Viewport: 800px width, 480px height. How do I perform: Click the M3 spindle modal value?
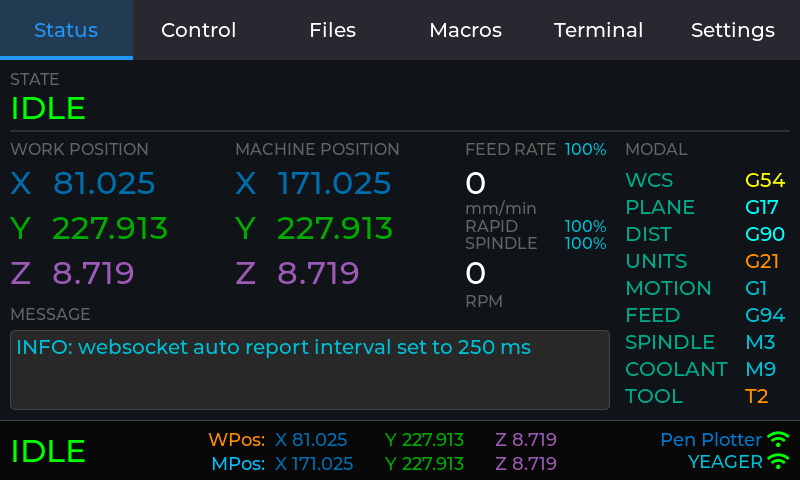tap(760, 343)
